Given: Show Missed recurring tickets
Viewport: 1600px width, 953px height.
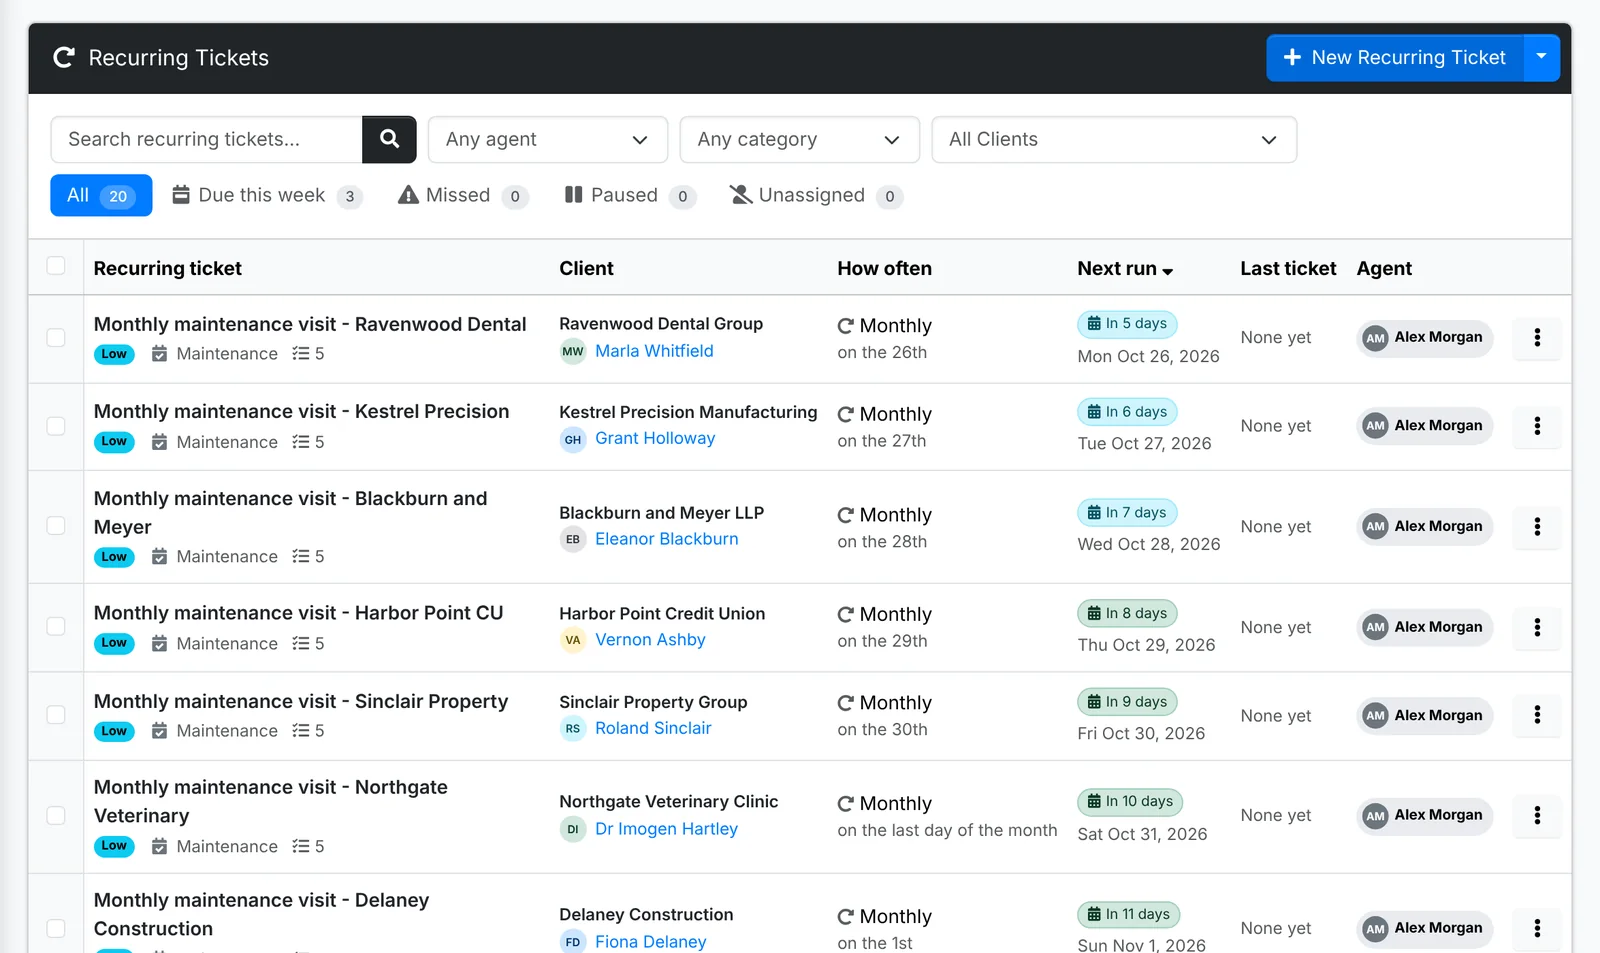Looking at the screenshot, I should click(x=463, y=195).
